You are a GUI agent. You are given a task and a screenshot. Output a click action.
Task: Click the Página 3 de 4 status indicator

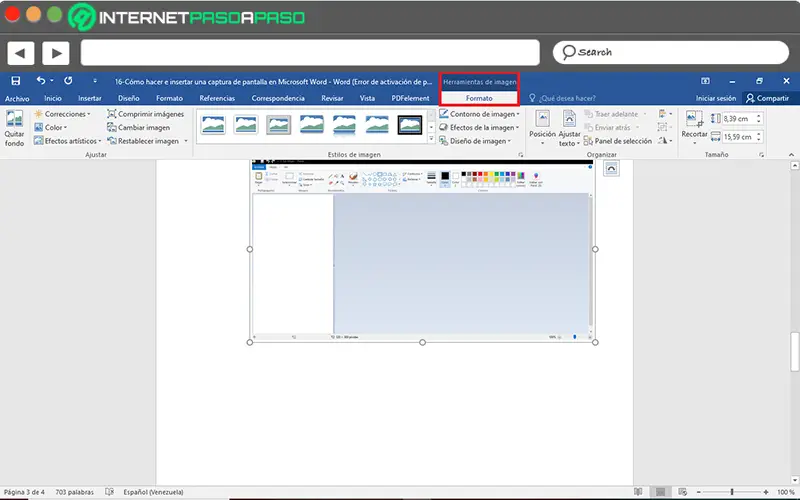coord(24,492)
